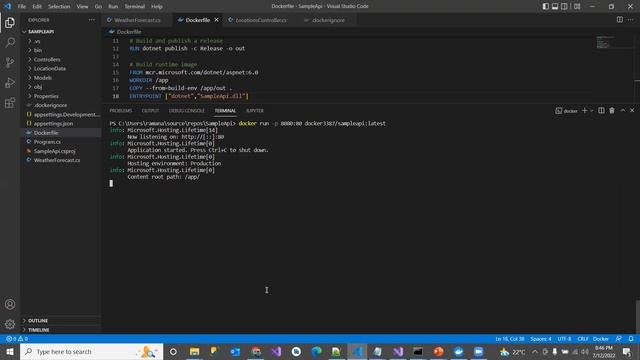Switch to the PROBLEMS panel tab

click(x=121, y=111)
